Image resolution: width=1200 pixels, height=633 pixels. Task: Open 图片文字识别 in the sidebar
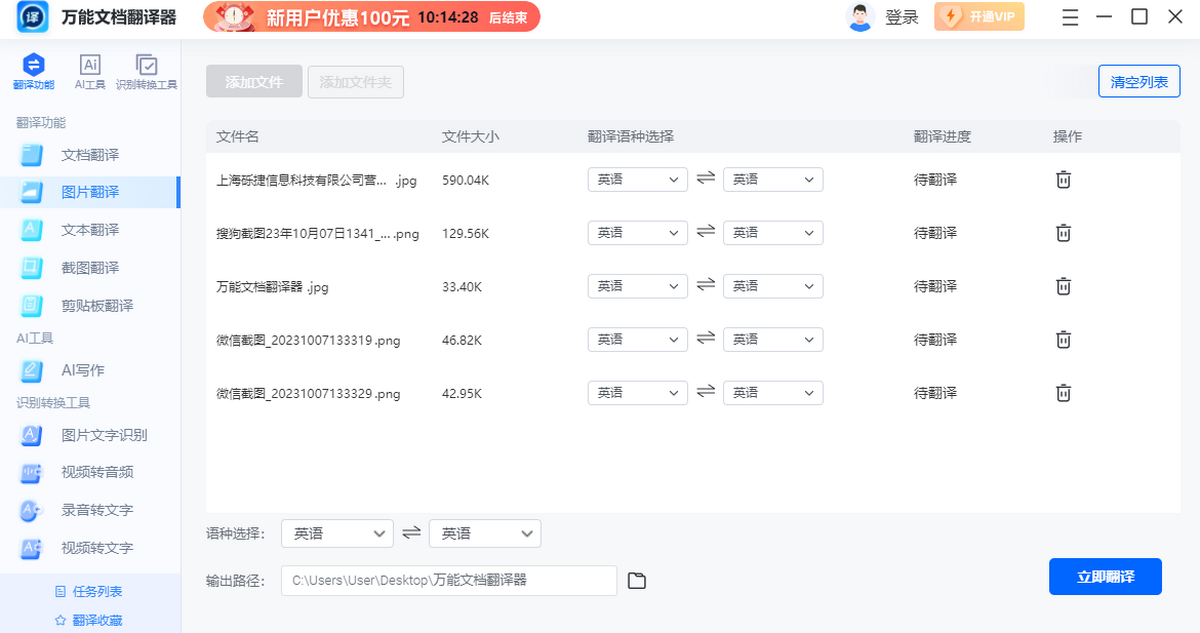(90, 435)
